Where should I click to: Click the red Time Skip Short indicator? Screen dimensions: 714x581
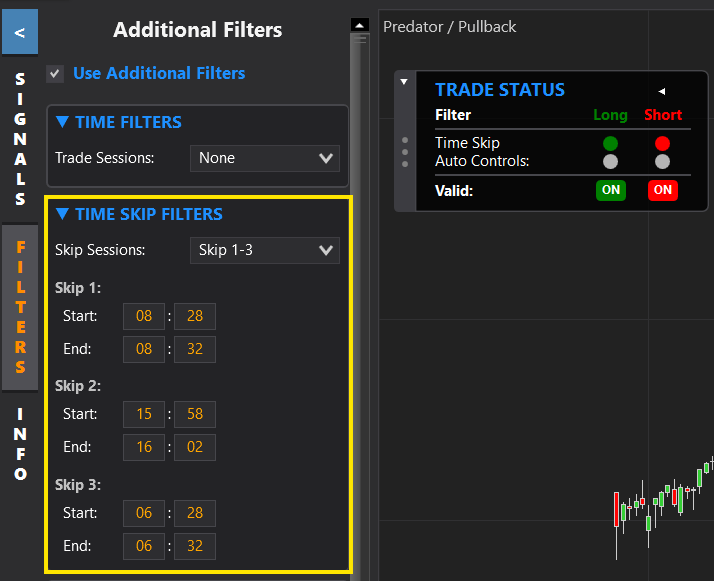[x=662, y=144]
